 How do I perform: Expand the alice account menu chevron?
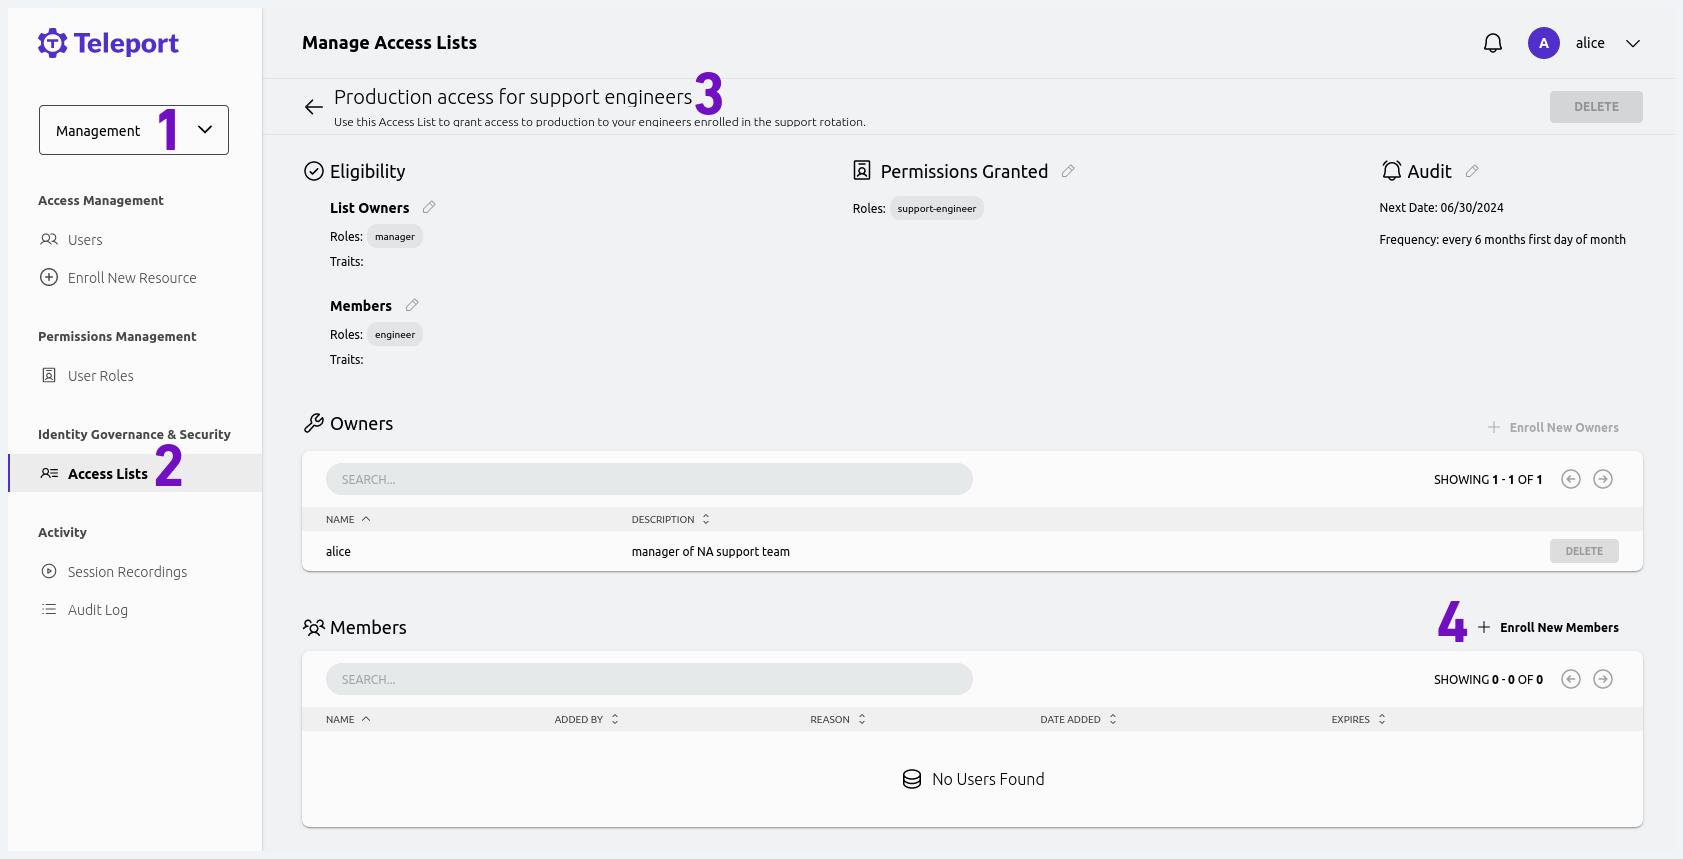click(x=1634, y=43)
